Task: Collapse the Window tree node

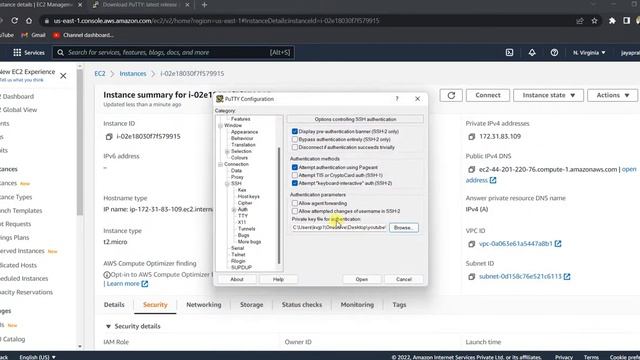Action: click(220, 125)
